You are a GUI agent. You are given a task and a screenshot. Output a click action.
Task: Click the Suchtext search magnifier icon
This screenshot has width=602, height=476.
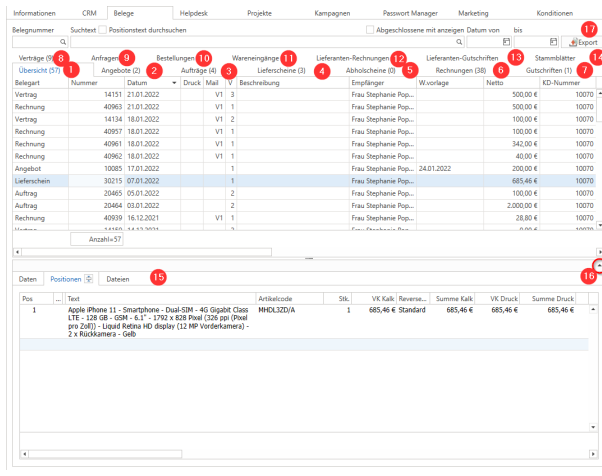(x=459, y=43)
